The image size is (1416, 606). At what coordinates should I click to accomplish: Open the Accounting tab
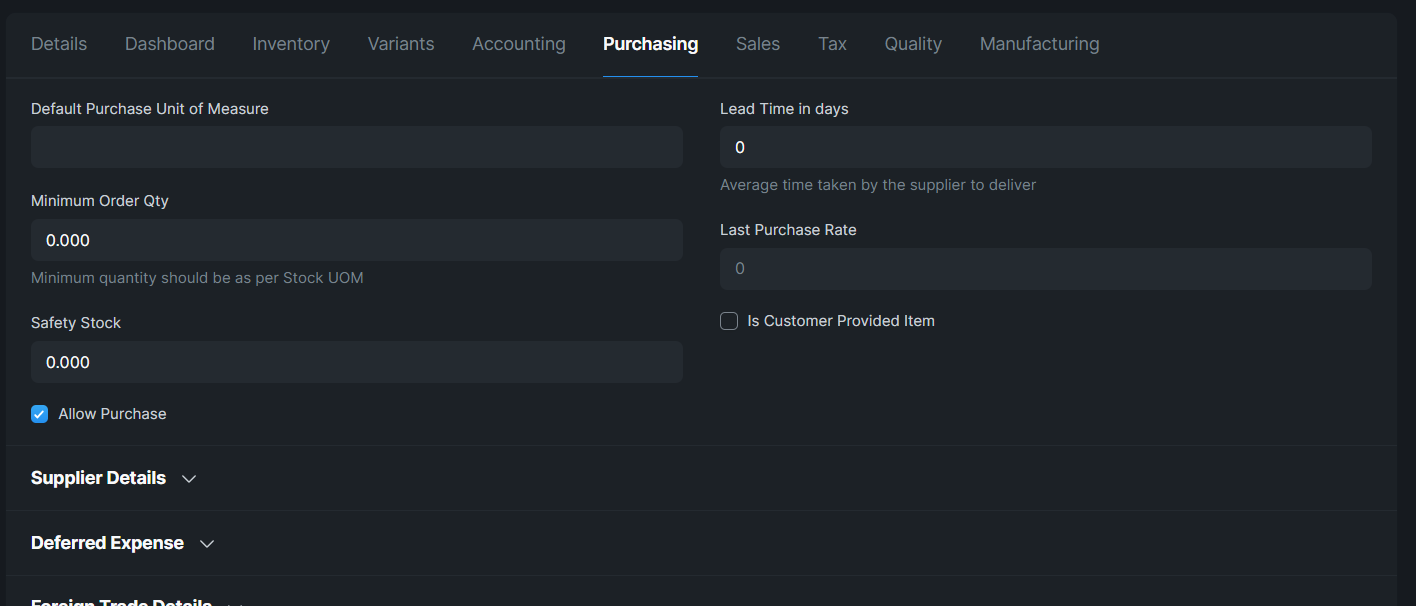[519, 44]
